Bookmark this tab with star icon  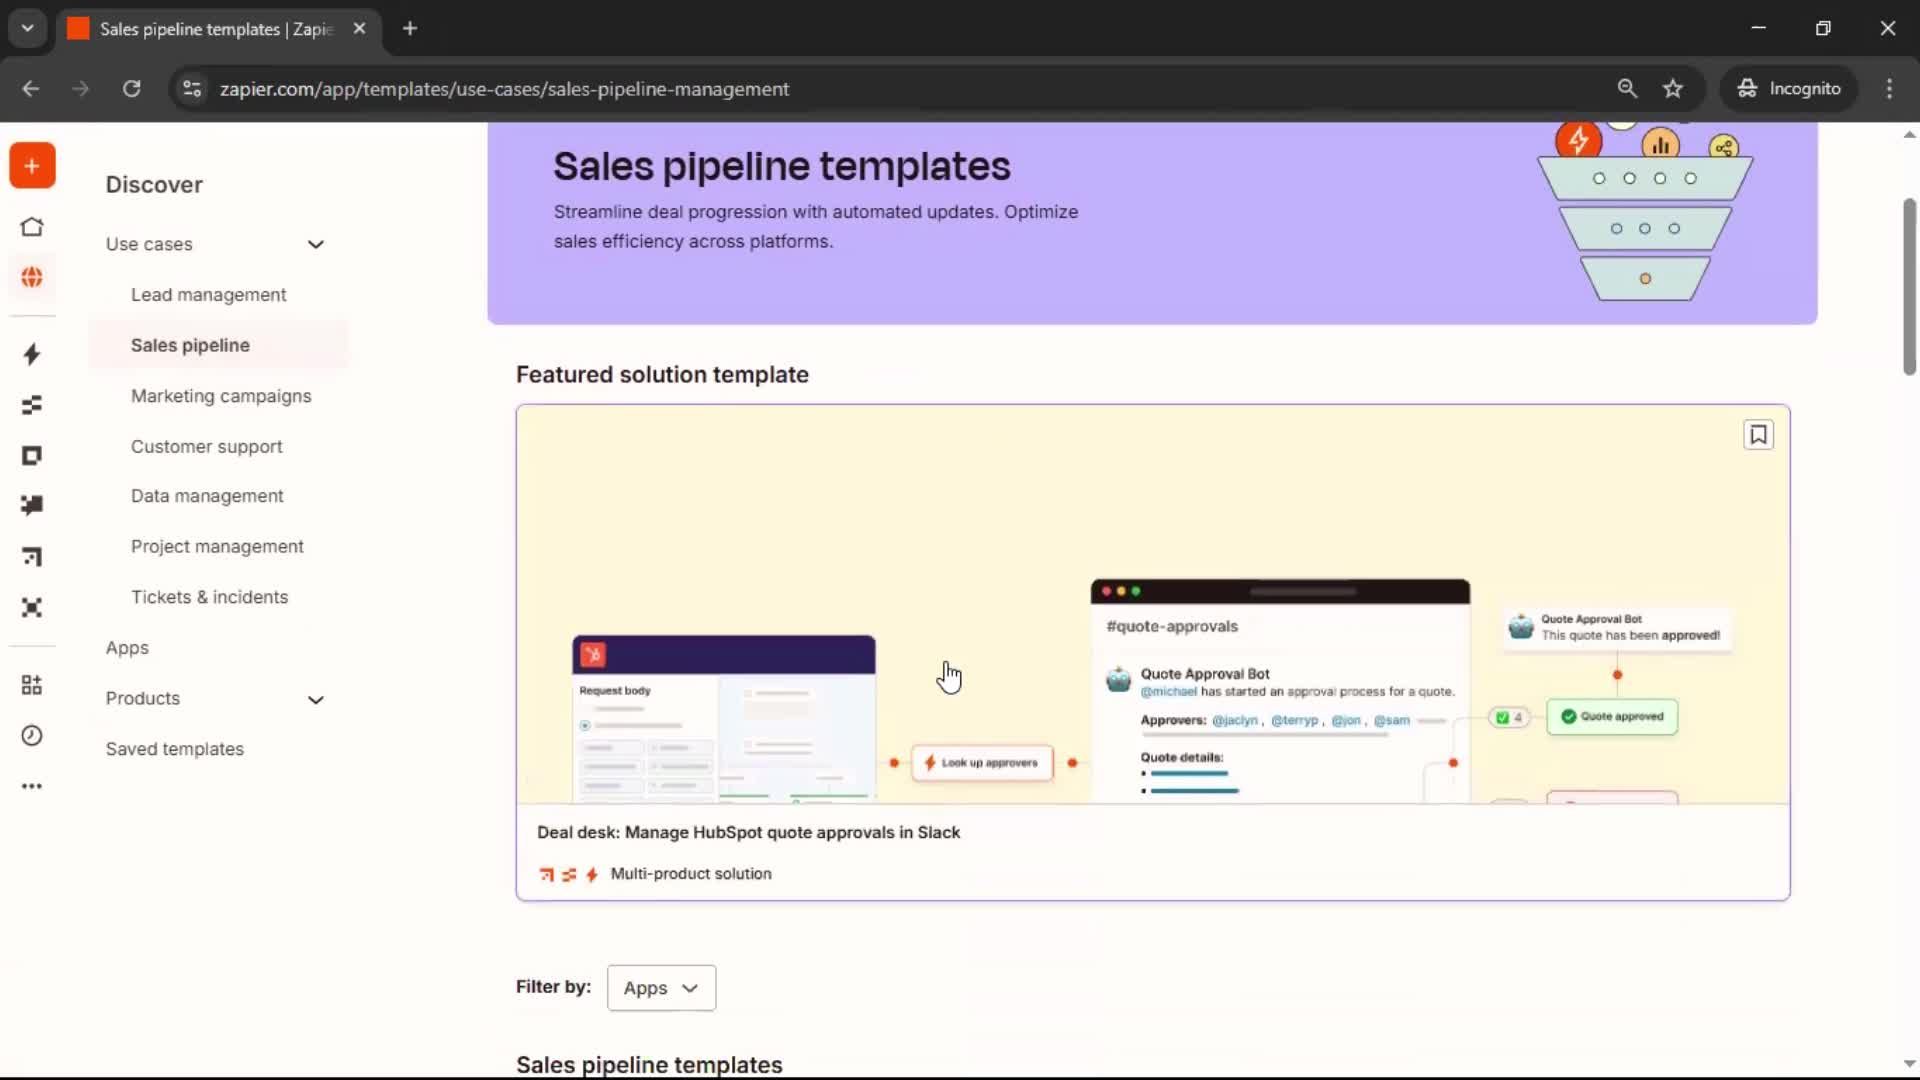1673,89
